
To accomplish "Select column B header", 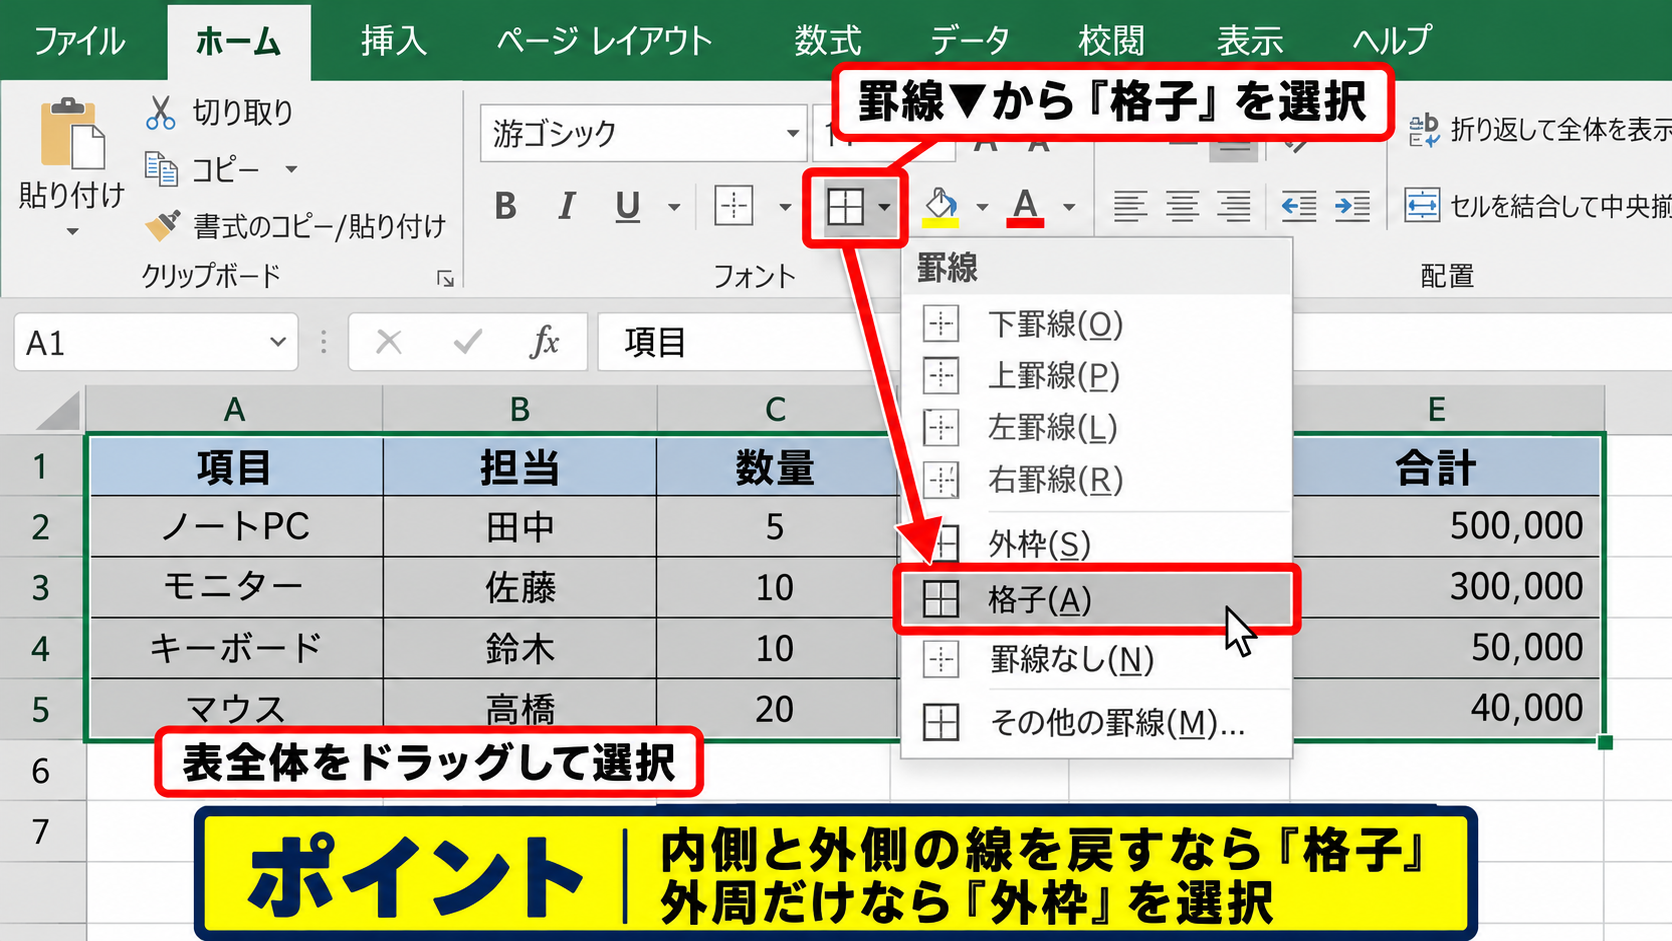I will (520, 409).
